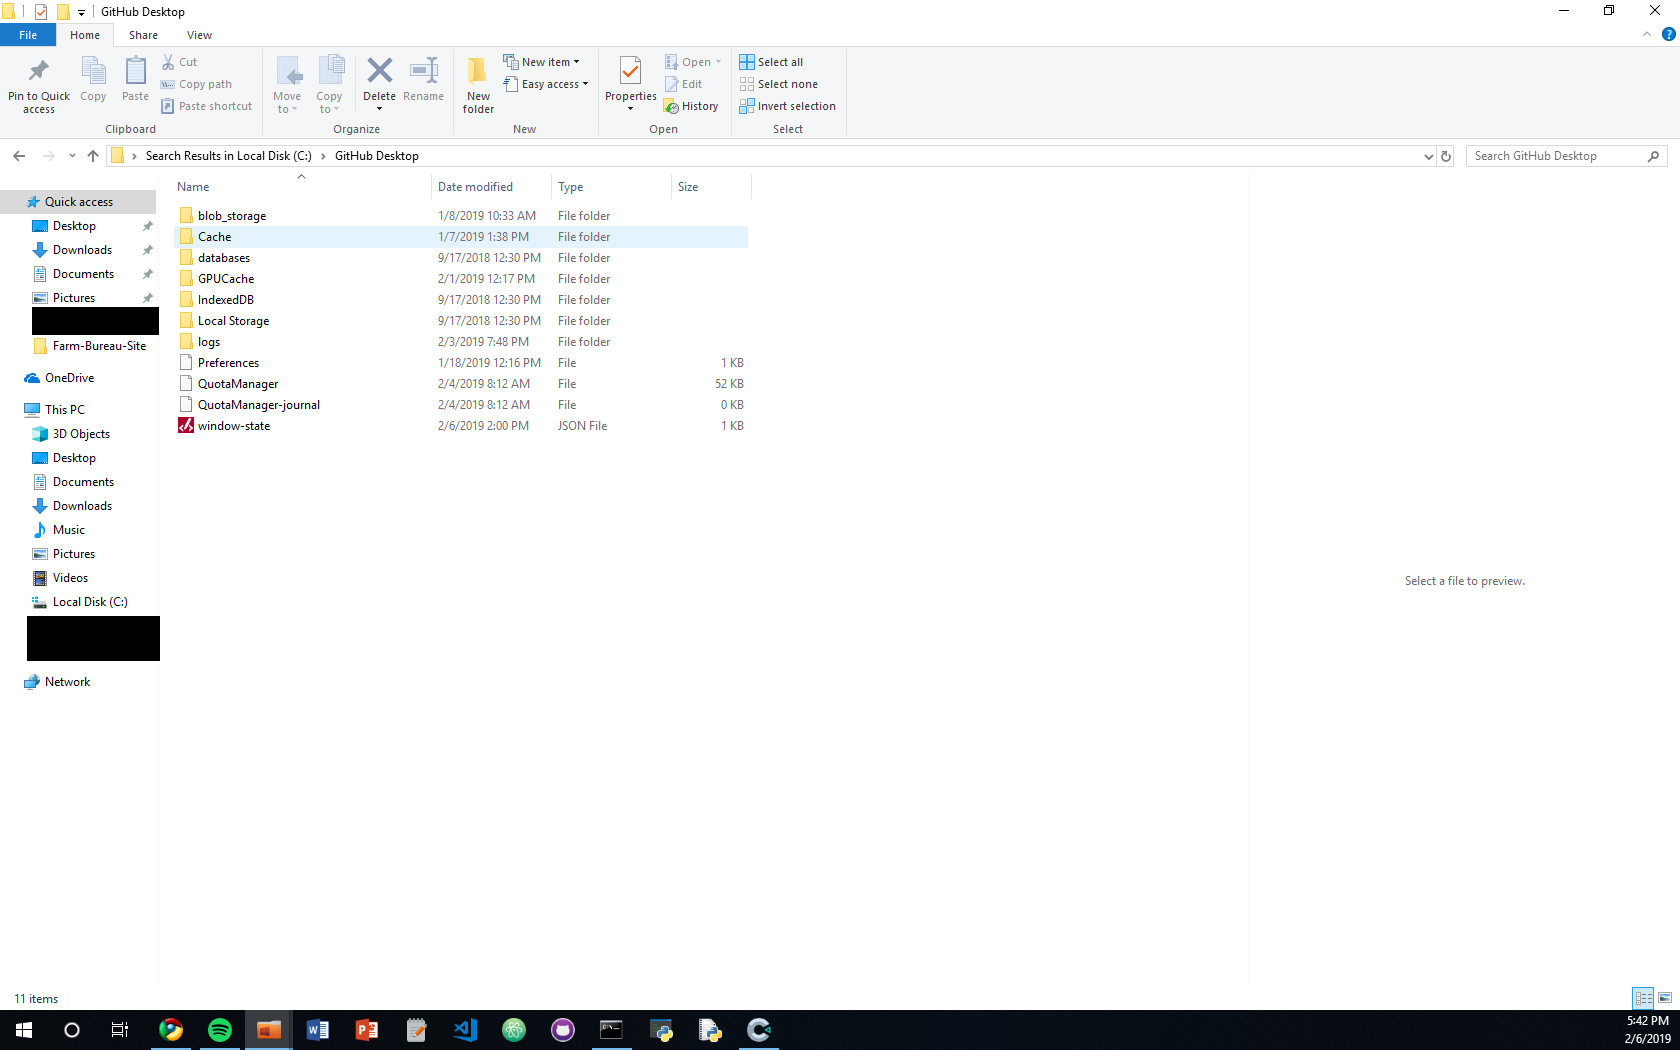Click the Delete X icon

[380, 71]
